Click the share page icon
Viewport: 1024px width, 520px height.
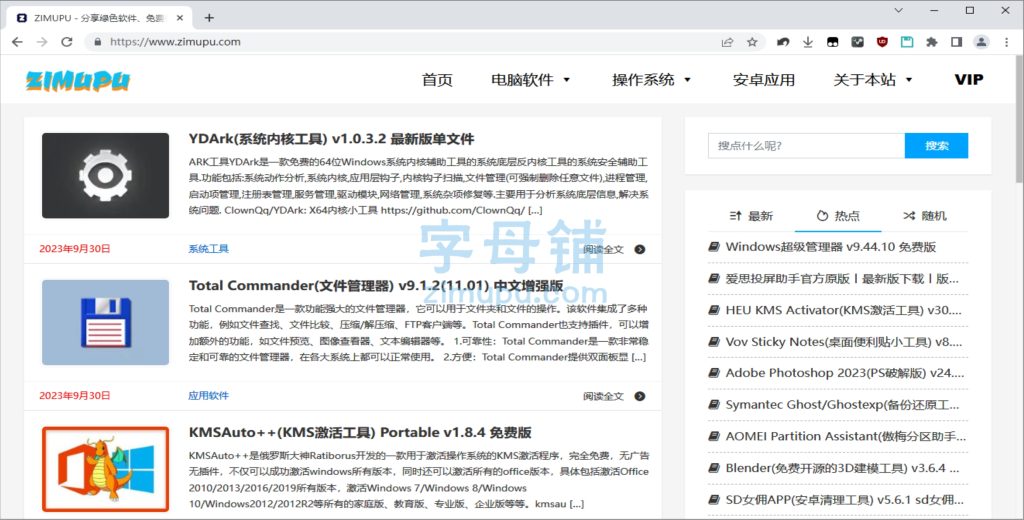(x=727, y=42)
